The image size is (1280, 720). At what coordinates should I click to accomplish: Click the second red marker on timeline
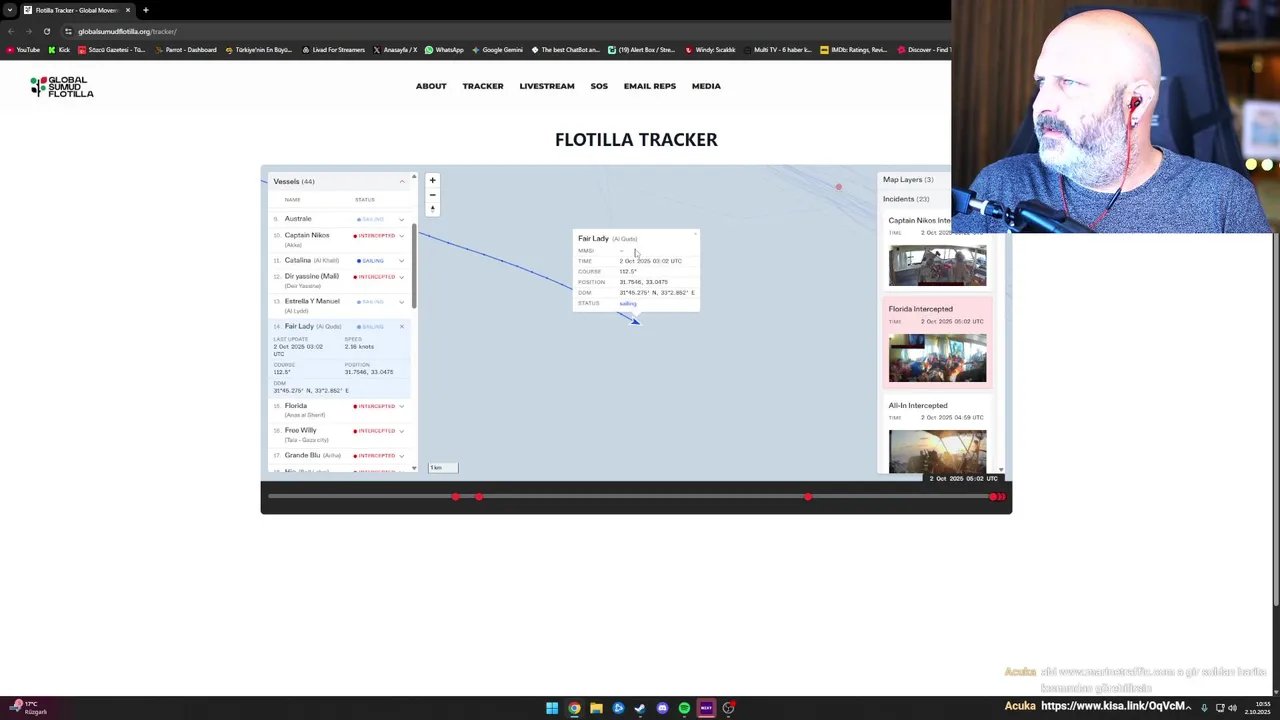479,496
